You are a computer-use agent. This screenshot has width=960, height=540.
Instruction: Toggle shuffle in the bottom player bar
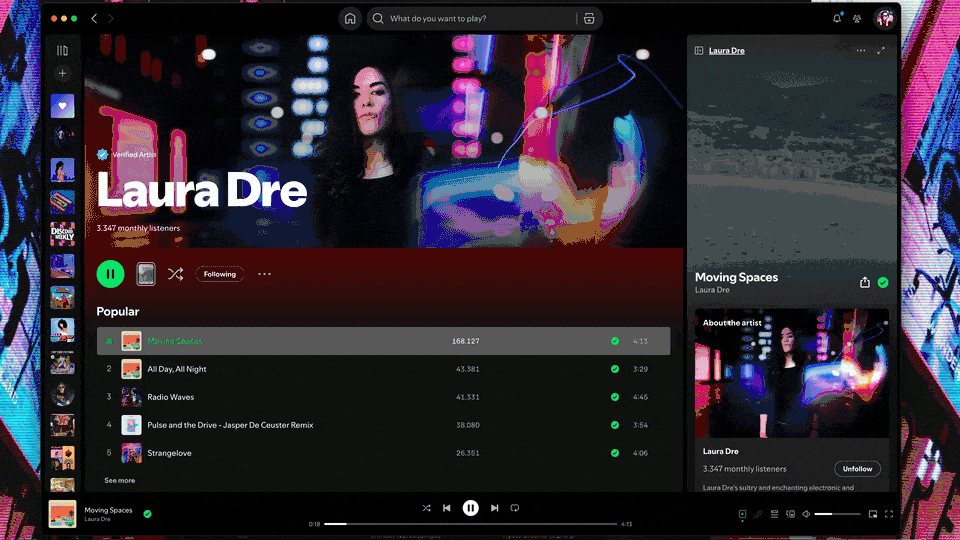click(426, 508)
